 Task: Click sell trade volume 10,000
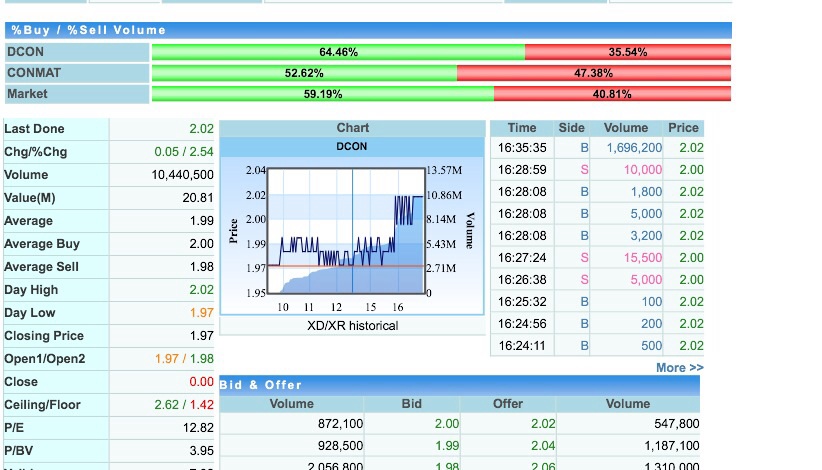coord(643,170)
